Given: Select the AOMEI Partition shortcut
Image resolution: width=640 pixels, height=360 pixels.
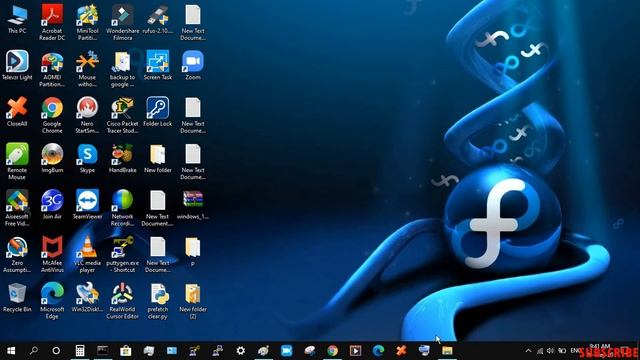Looking at the screenshot, I should click(x=52, y=69).
